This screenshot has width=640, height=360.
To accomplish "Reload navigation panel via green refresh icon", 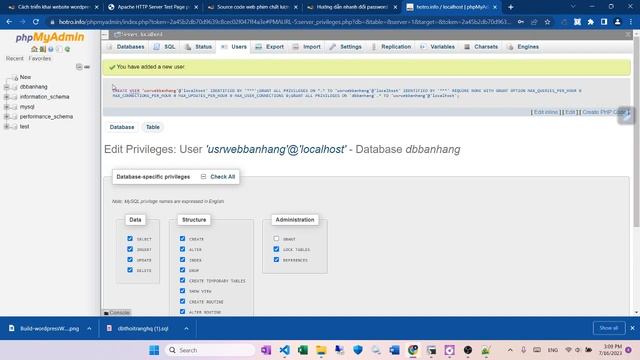I will tap(67, 49).
